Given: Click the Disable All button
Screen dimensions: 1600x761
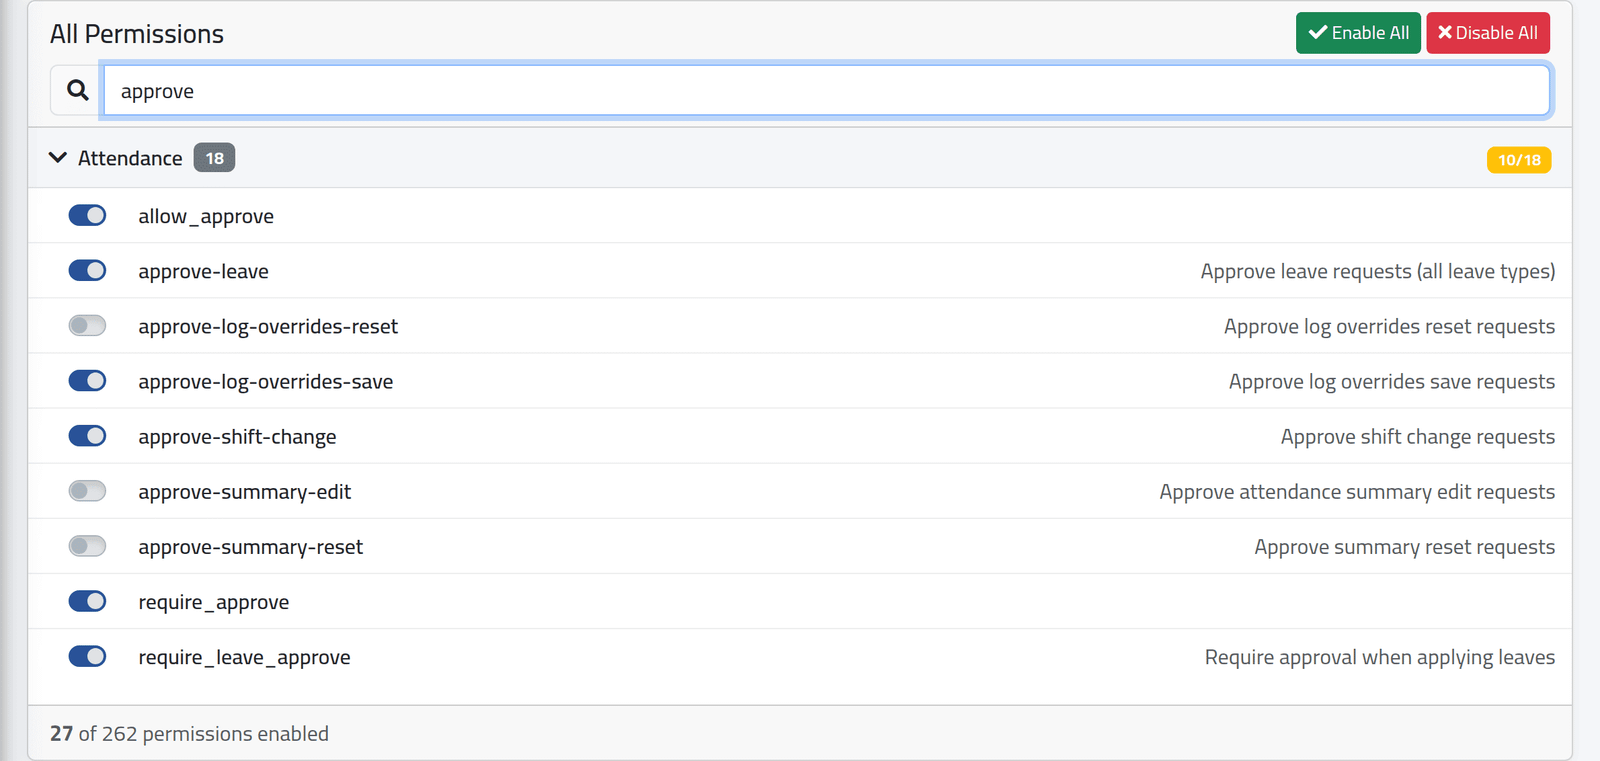Looking at the screenshot, I should click(1488, 33).
